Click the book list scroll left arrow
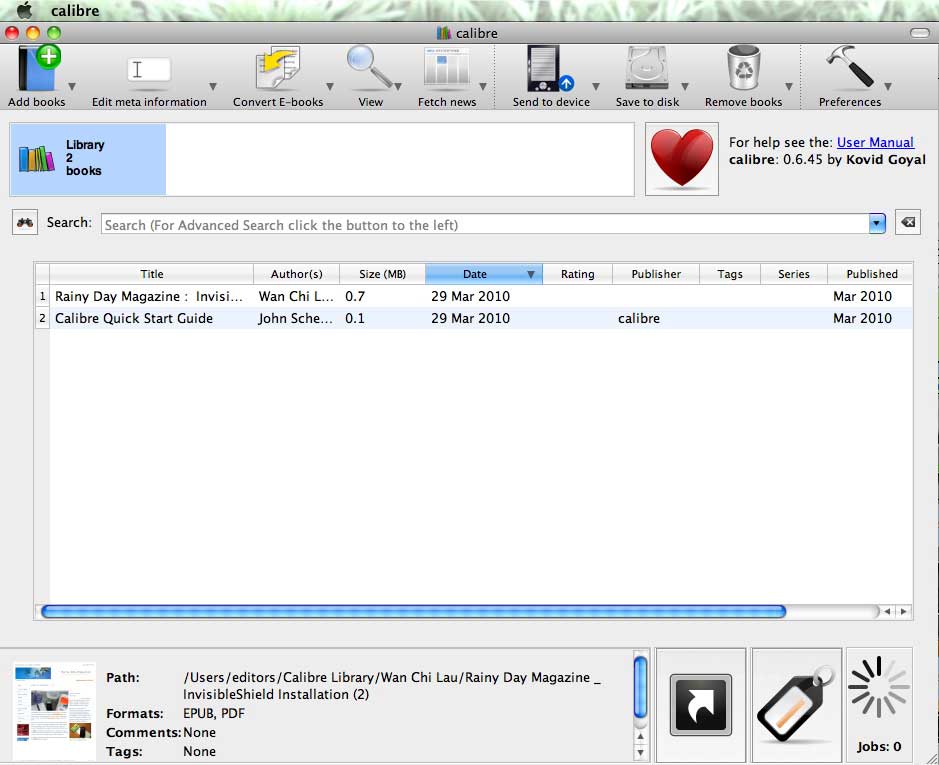This screenshot has height=765, width=939. (x=887, y=611)
